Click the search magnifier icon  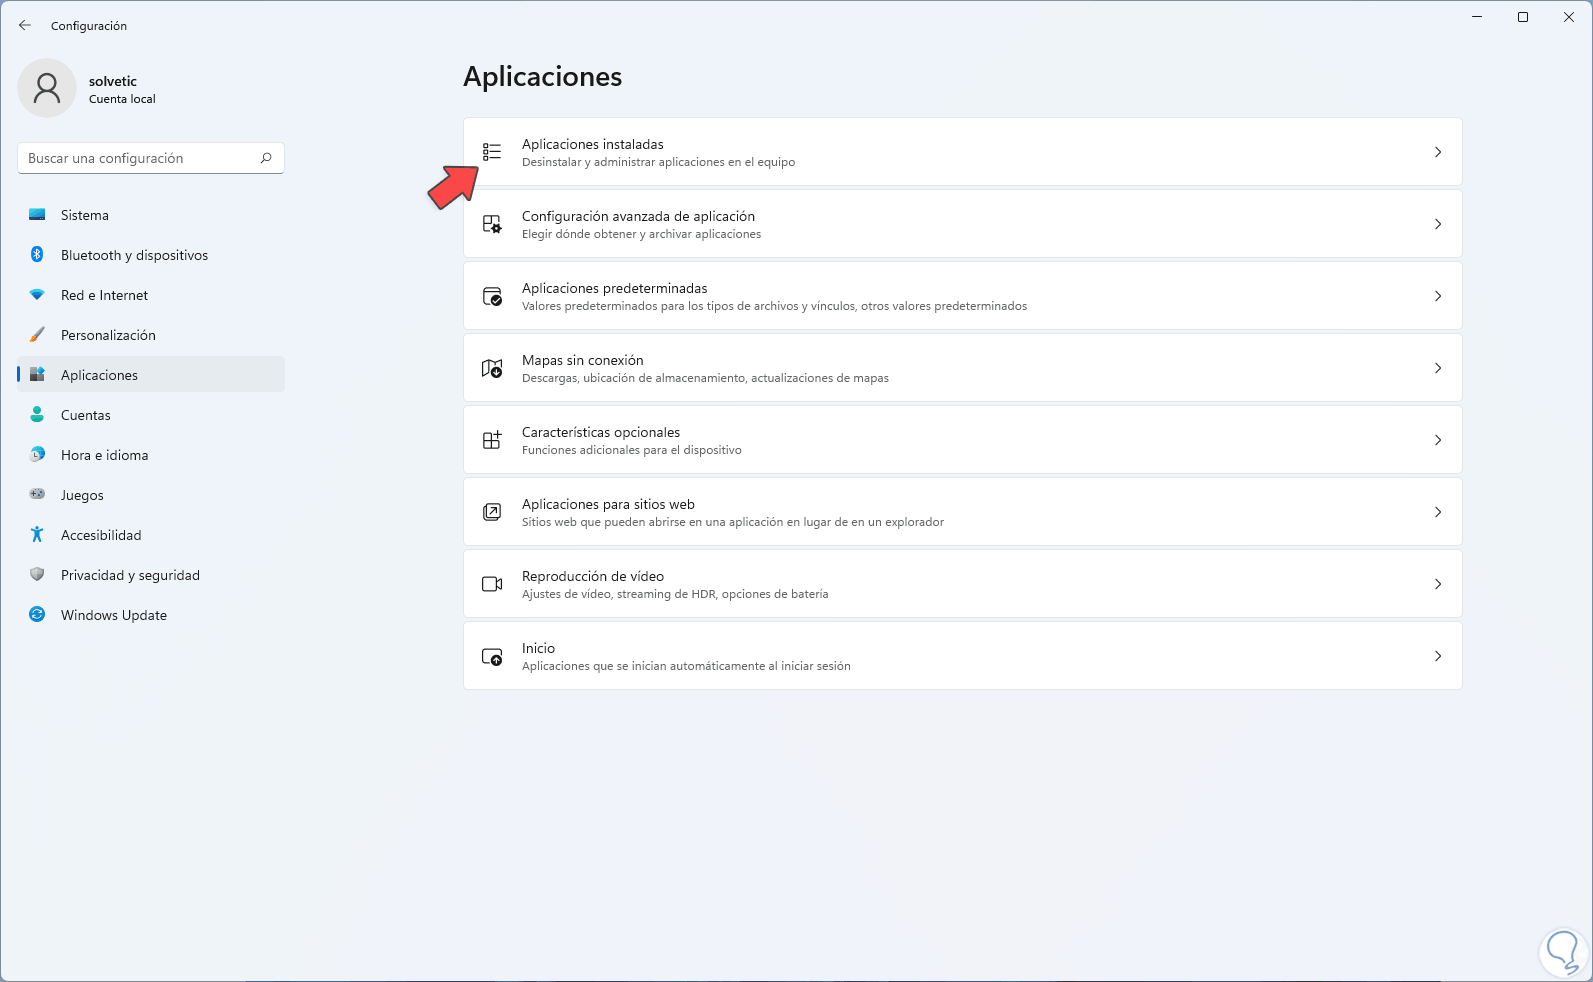click(x=266, y=158)
